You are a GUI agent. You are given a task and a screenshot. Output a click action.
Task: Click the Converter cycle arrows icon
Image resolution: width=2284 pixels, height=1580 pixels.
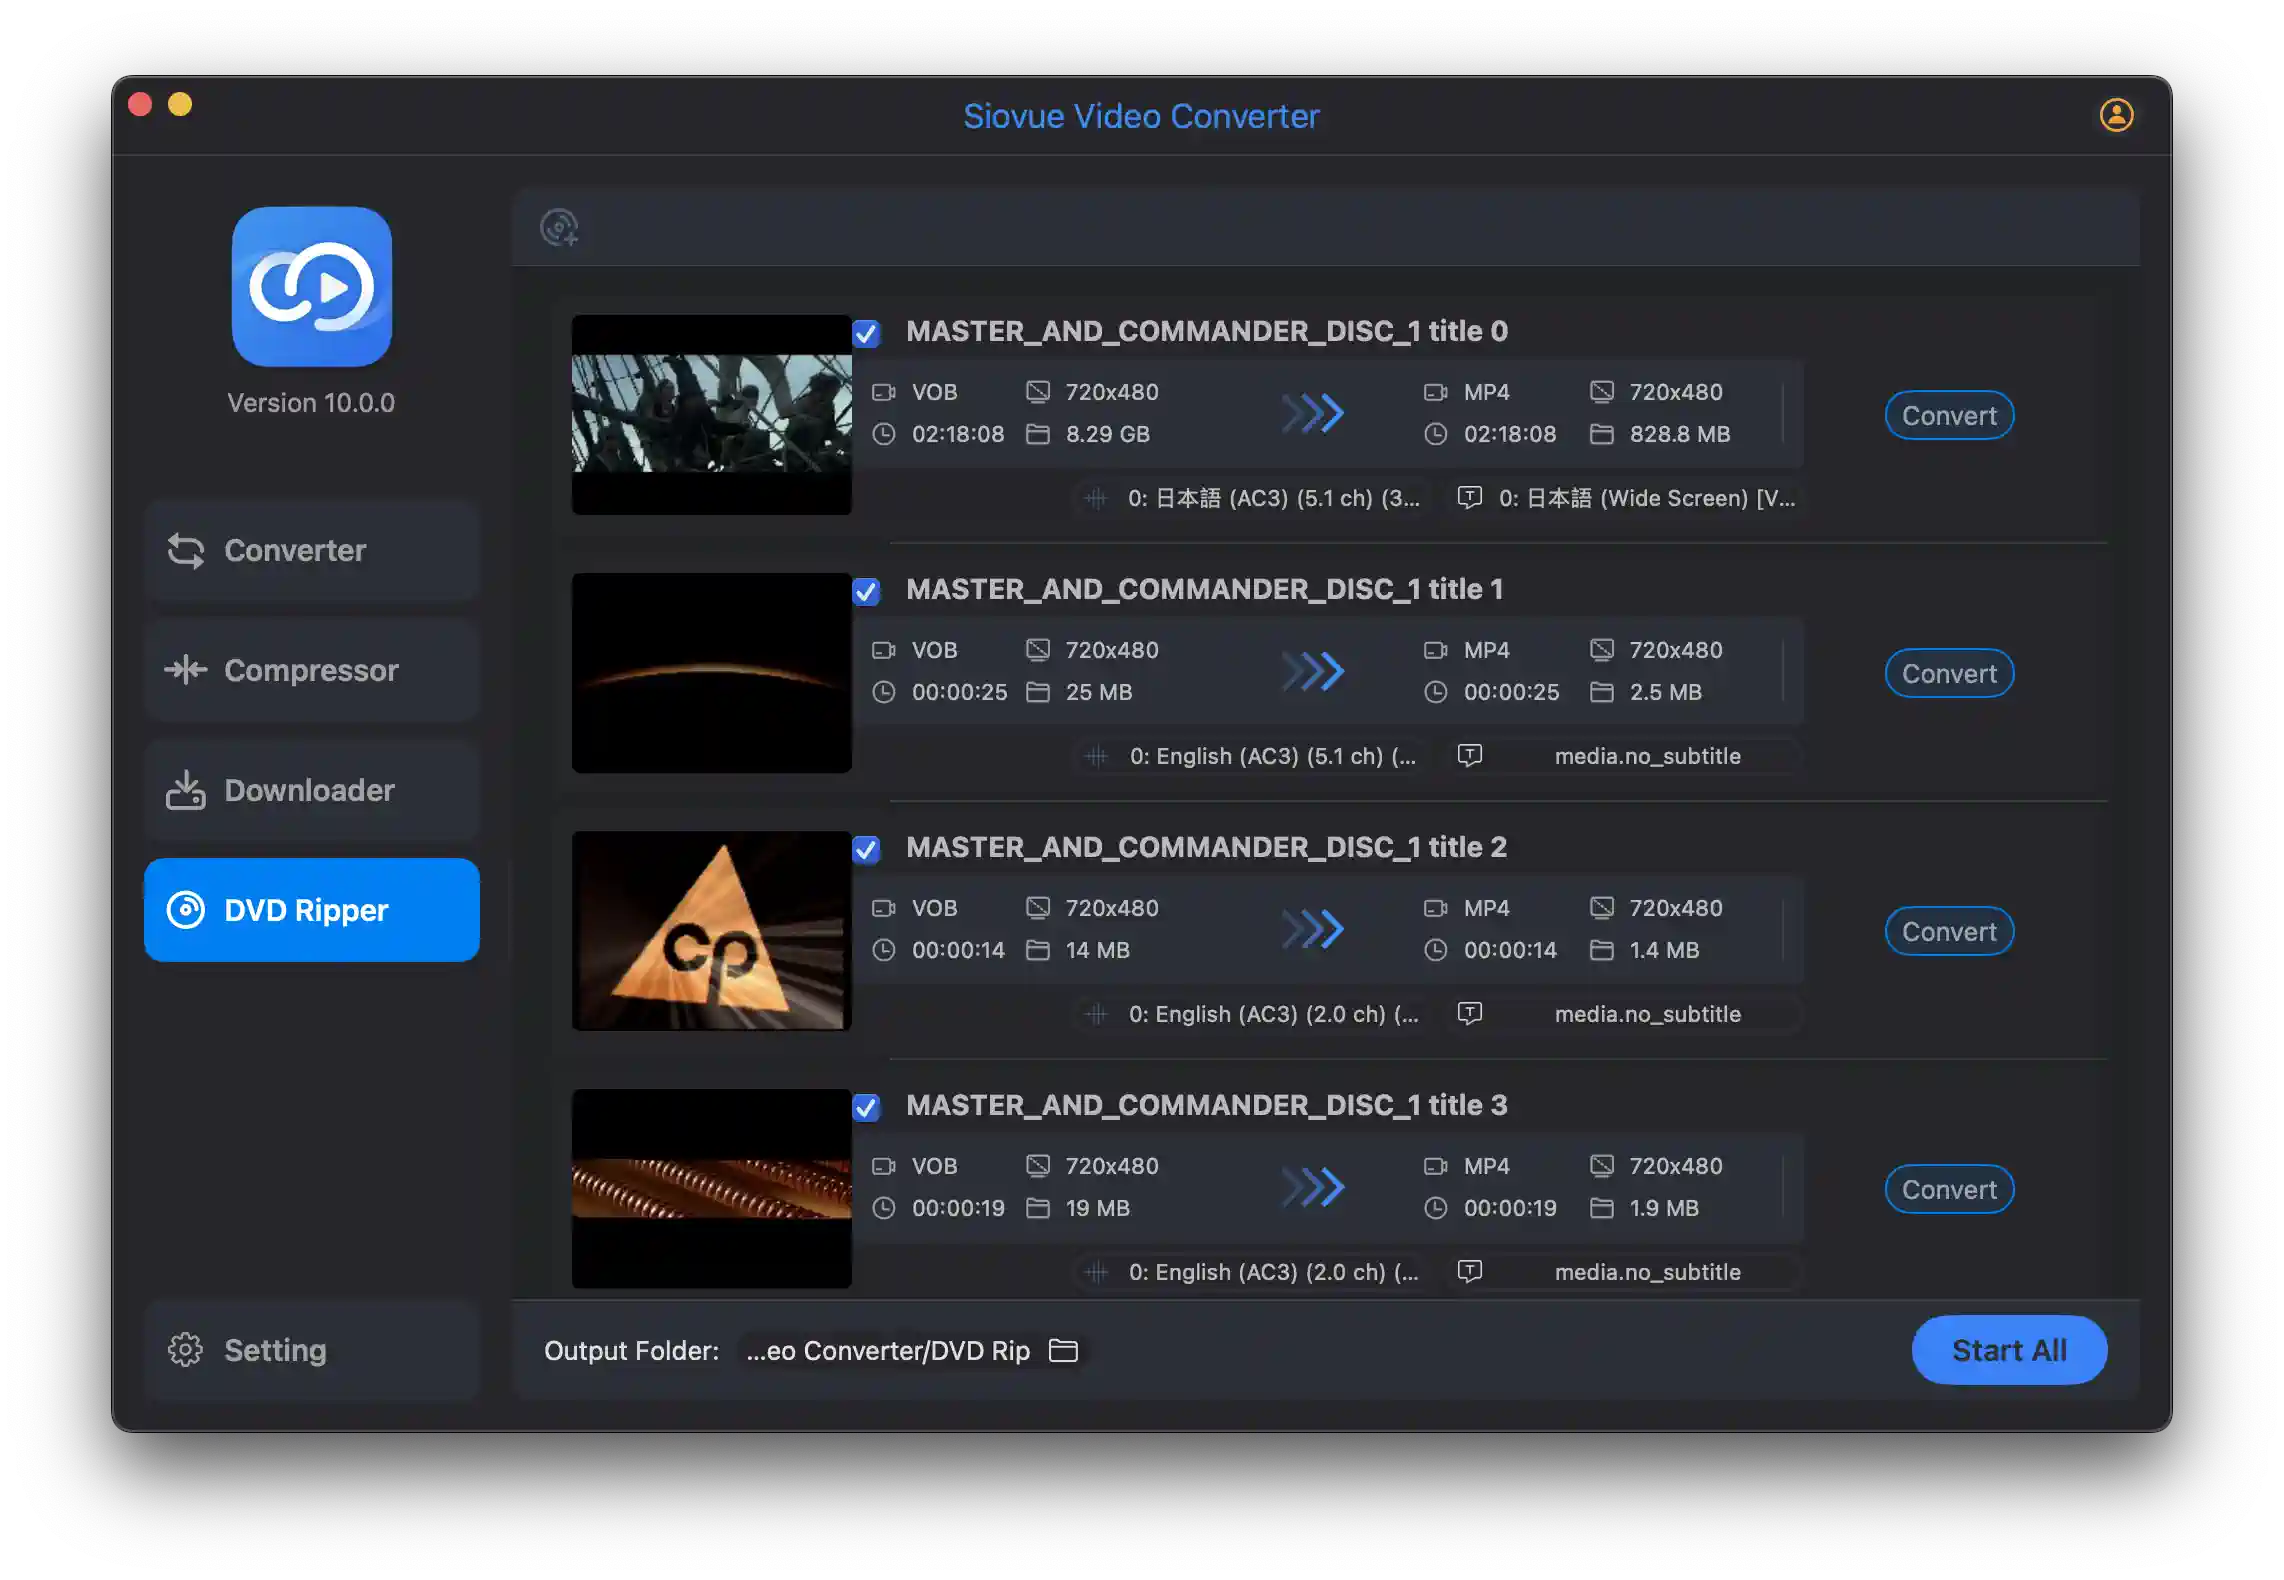point(185,550)
